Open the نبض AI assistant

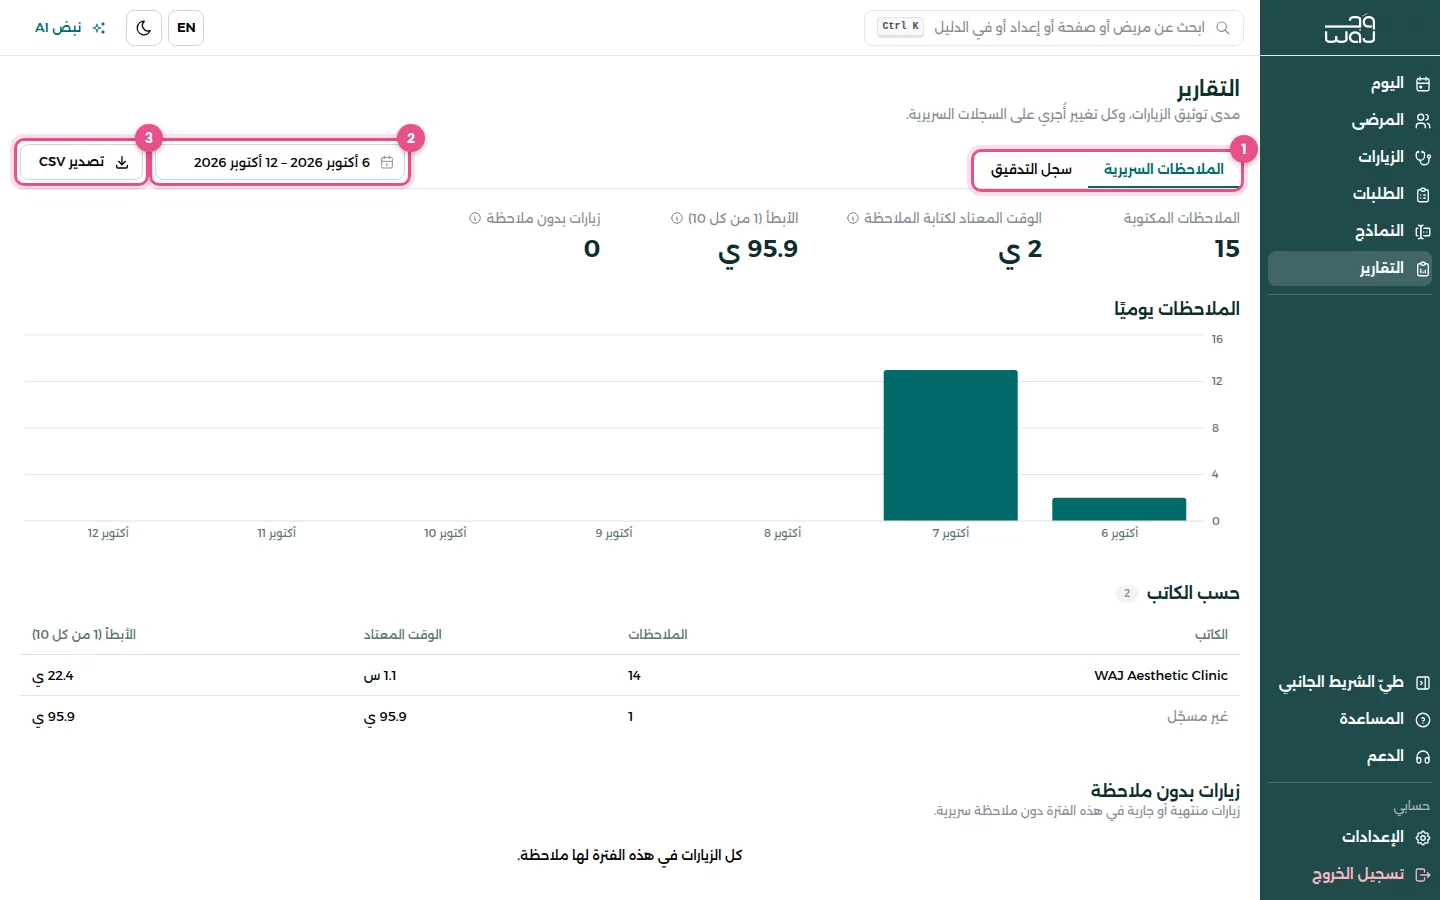pos(70,28)
